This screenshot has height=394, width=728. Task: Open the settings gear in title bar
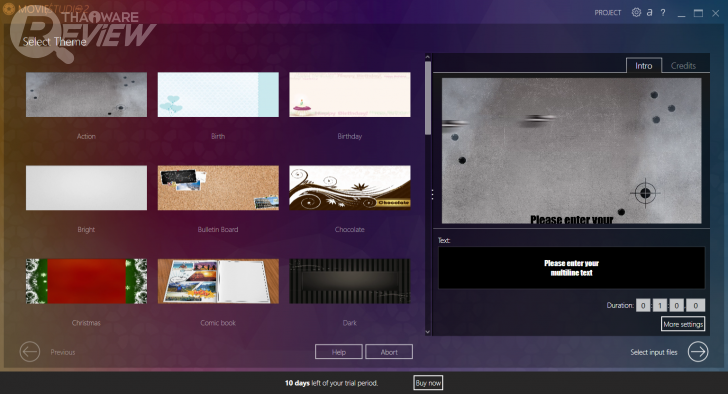[636, 13]
